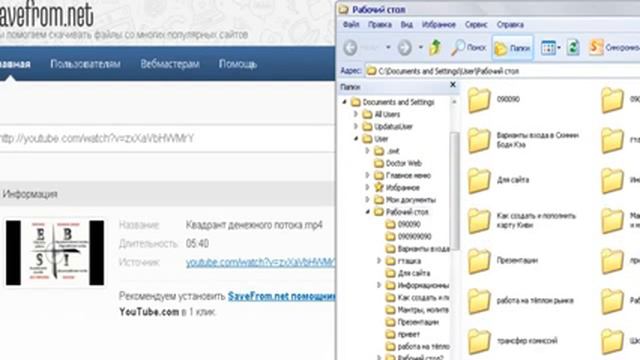Click the duration value 05:40
Viewport: 640px width, 360px height.
(197, 244)
